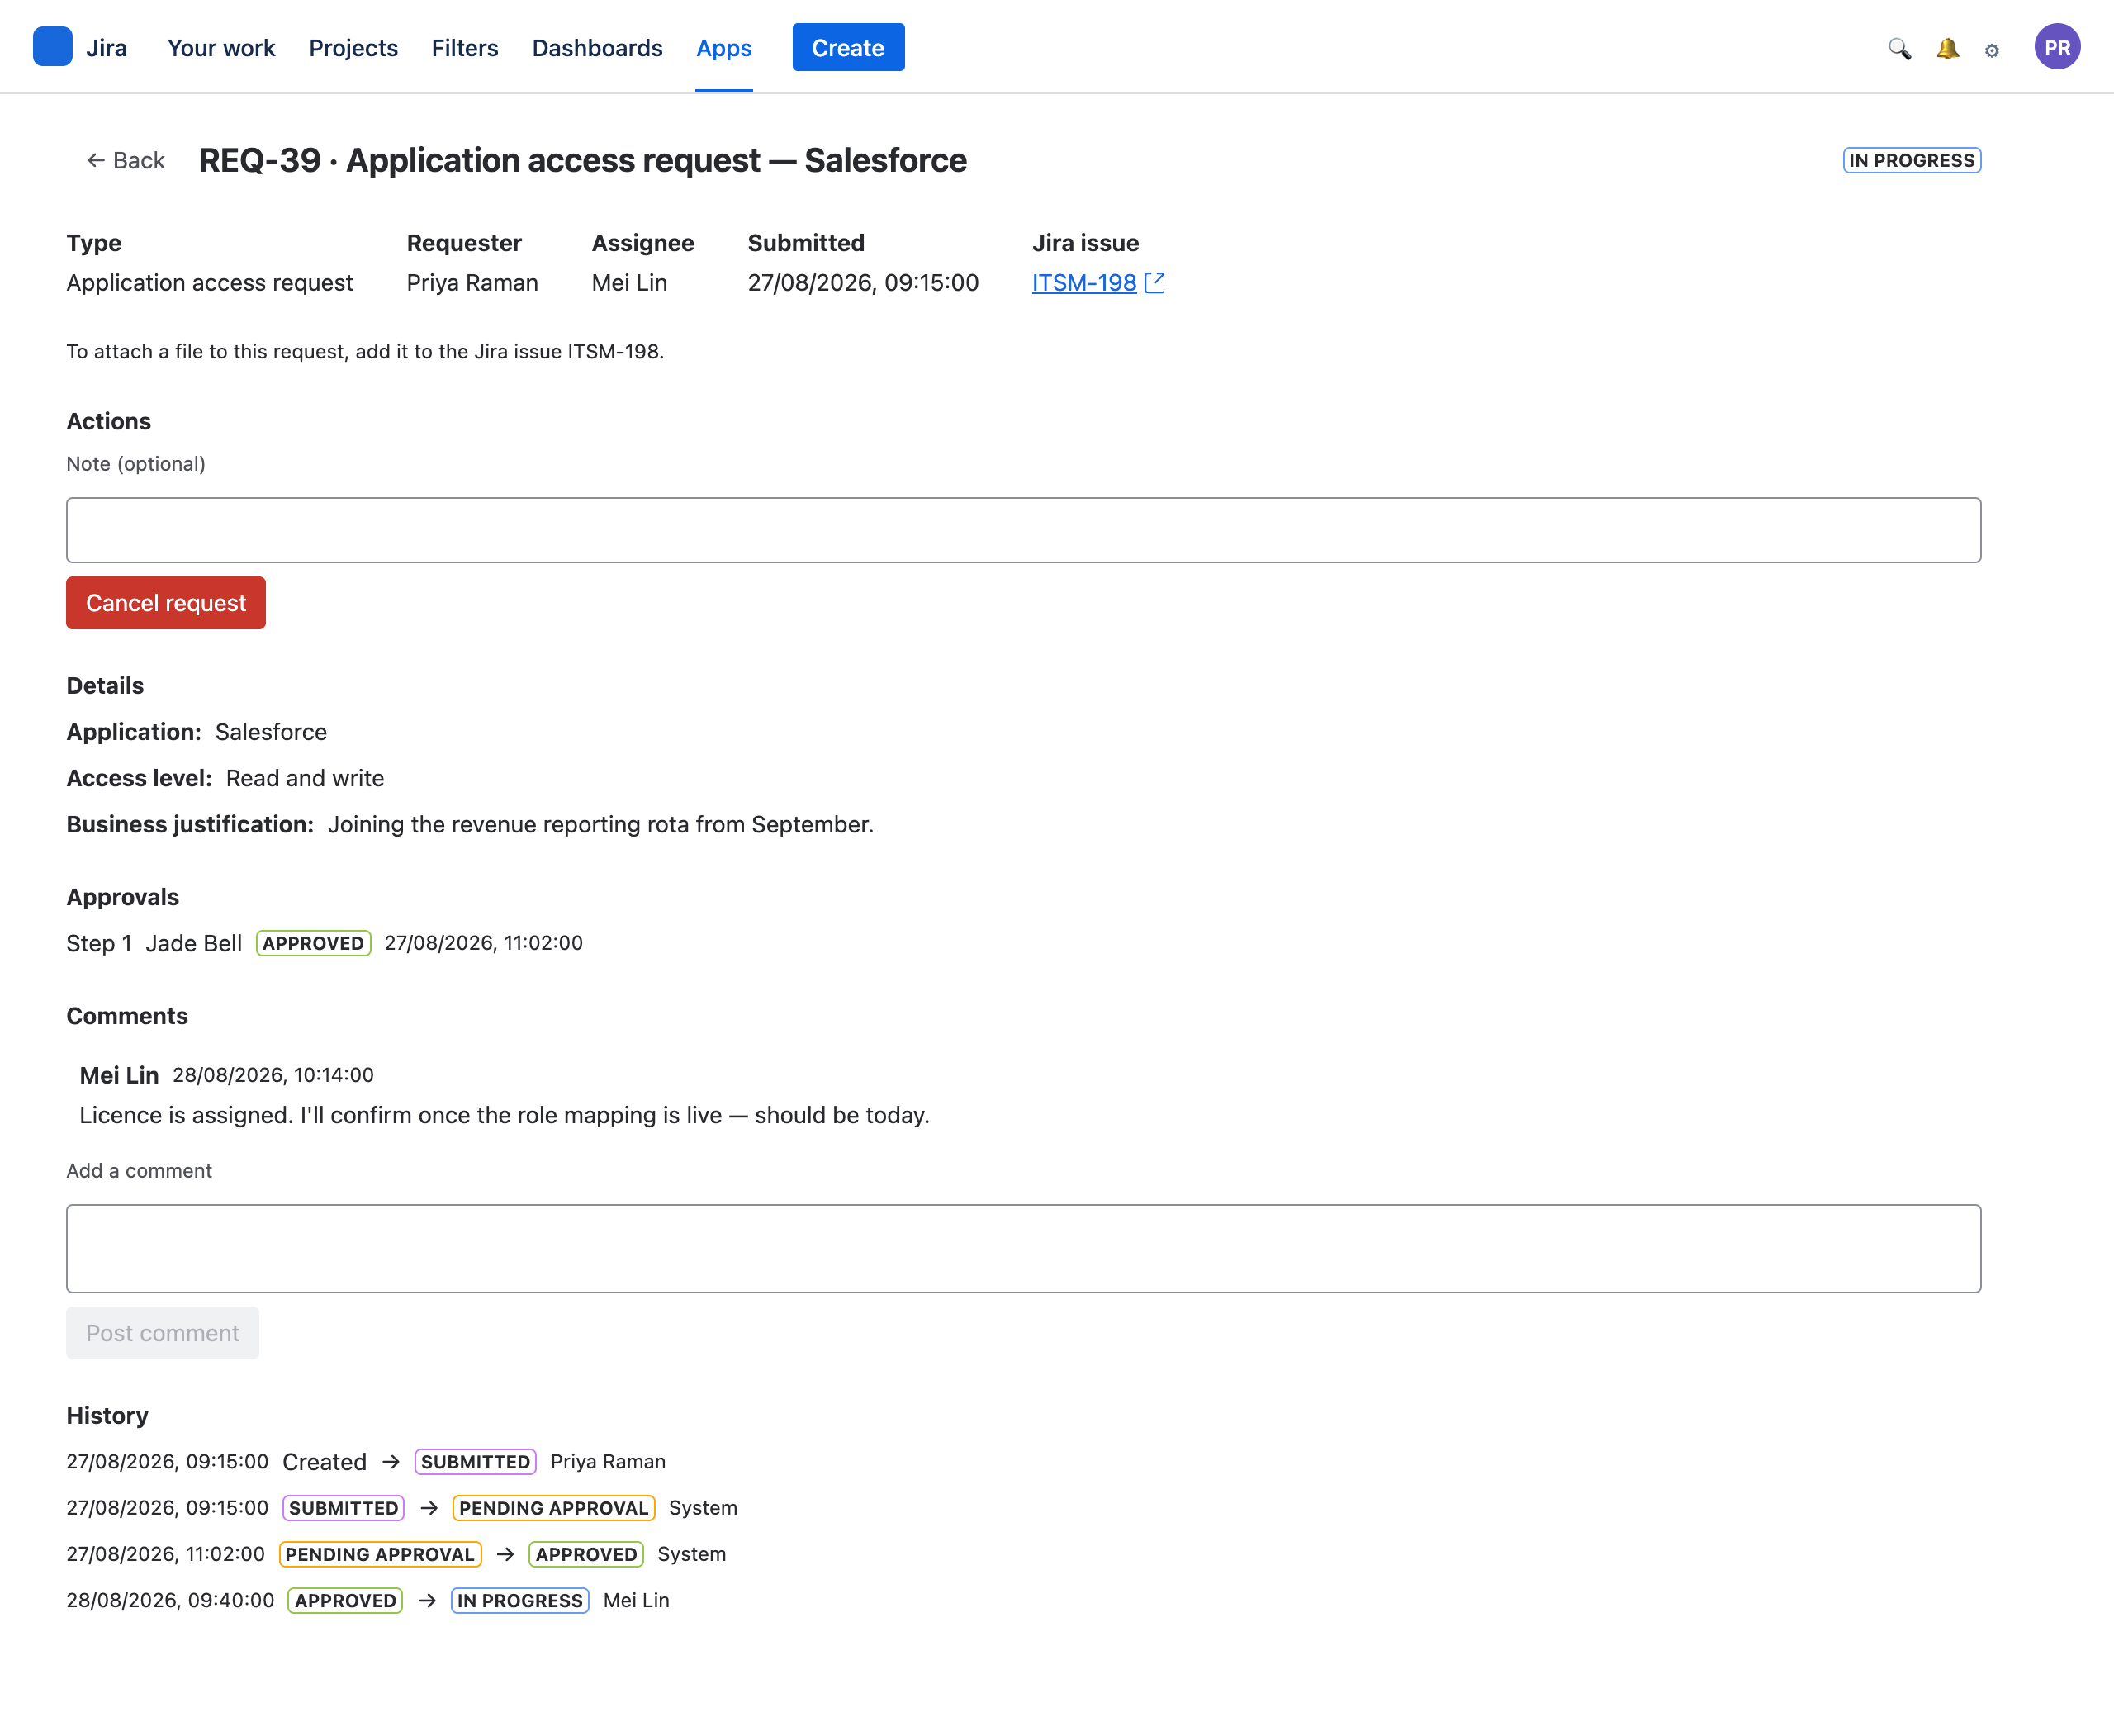The image size is (2114, 1736).
Task: Click approval timestamp 27/08/2026, 11:02:00 in Approvals
Action: point(483,943)
